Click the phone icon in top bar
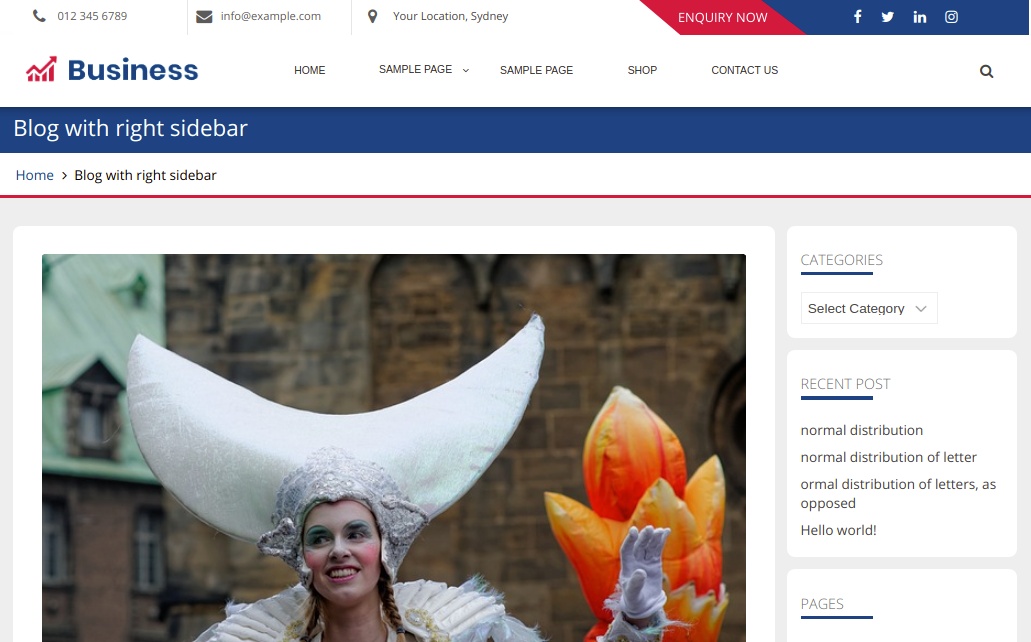Viewport: 1031px width, 642px height. (39, 16)
